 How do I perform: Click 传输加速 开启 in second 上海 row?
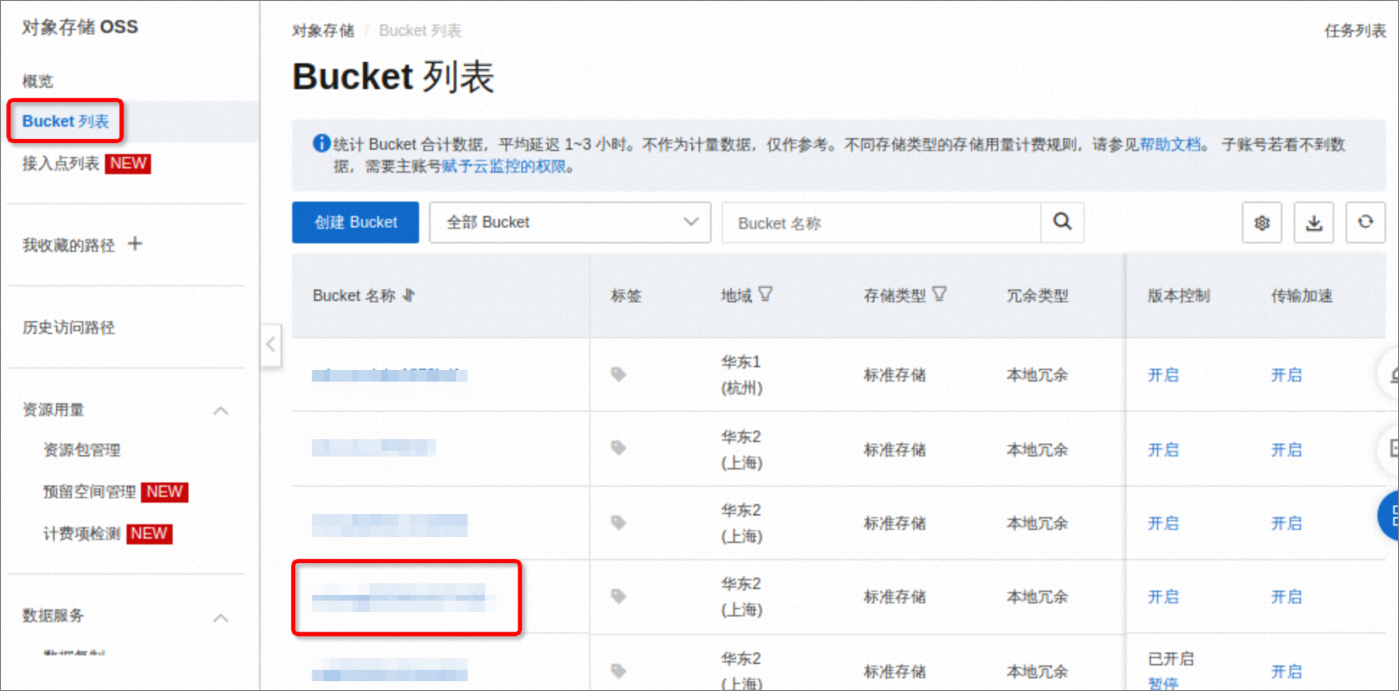point(1286,523)
